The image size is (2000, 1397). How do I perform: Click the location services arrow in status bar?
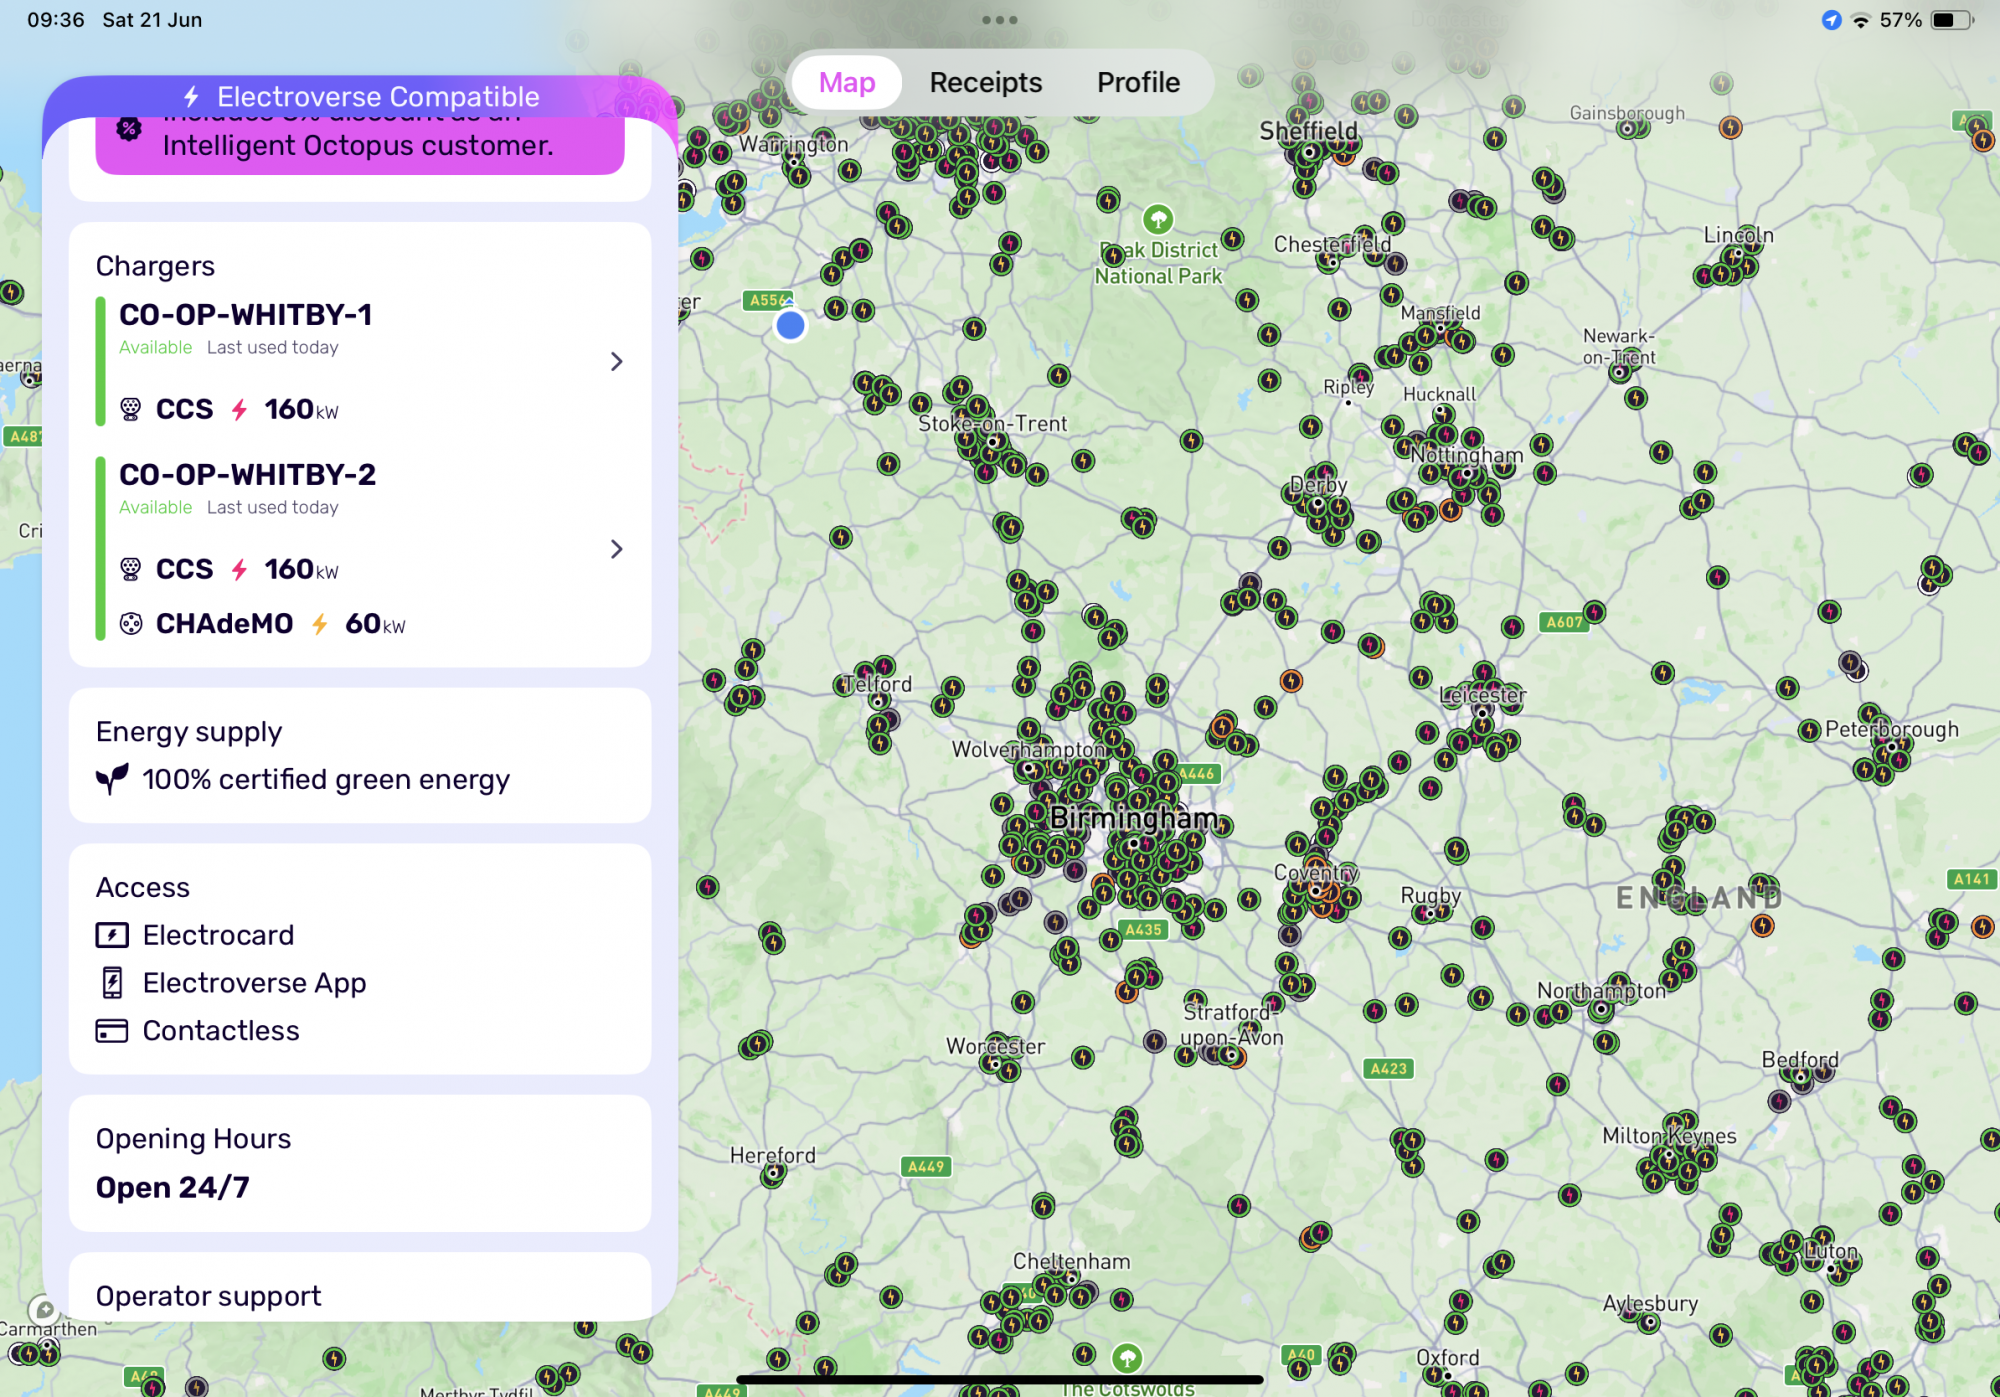(1831, 20)
